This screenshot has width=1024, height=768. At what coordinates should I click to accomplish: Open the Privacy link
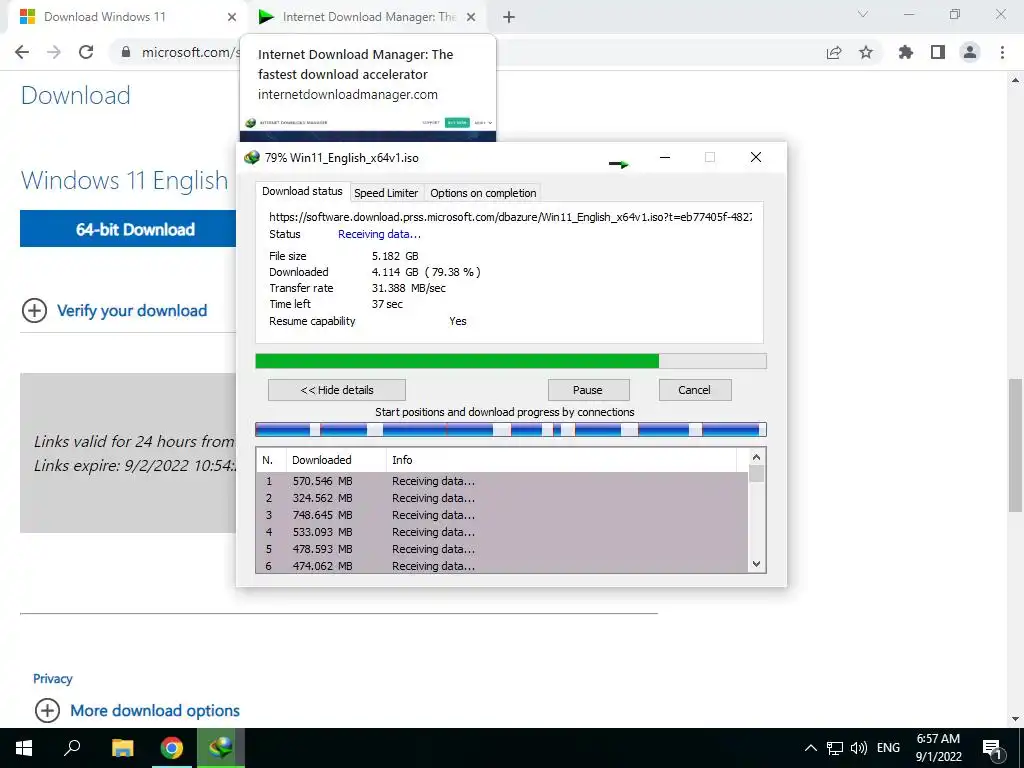(x=53, y=679)
